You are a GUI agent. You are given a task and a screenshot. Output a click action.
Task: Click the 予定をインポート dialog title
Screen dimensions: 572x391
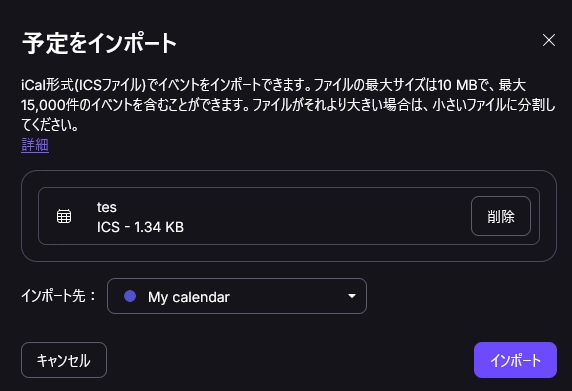[99, 43]
